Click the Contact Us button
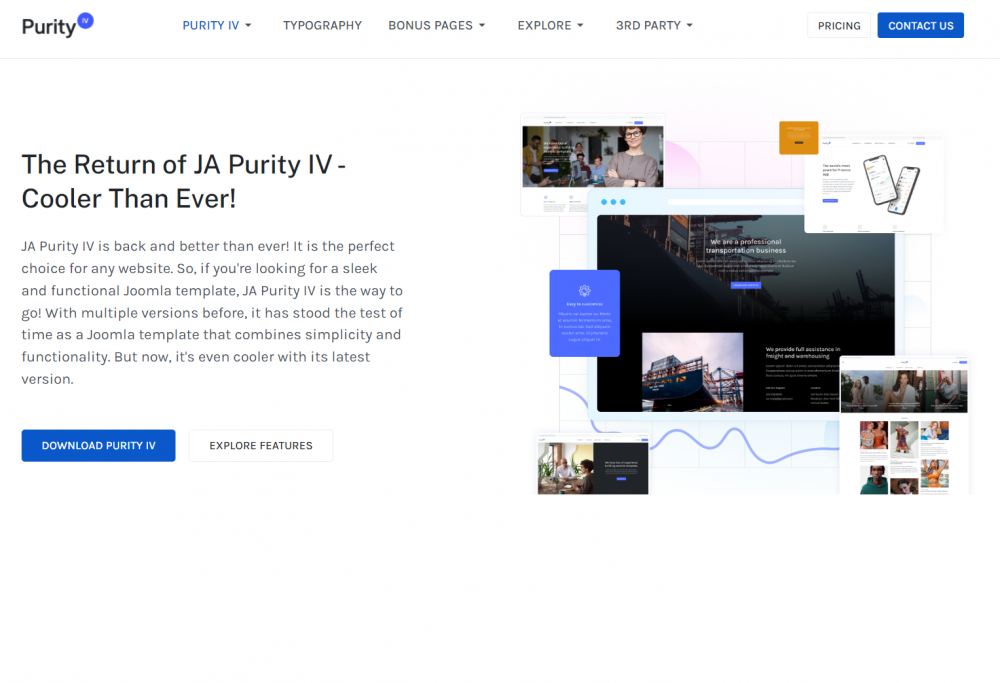The height and width of the screenshot is (683, 1000). [920, 26]
